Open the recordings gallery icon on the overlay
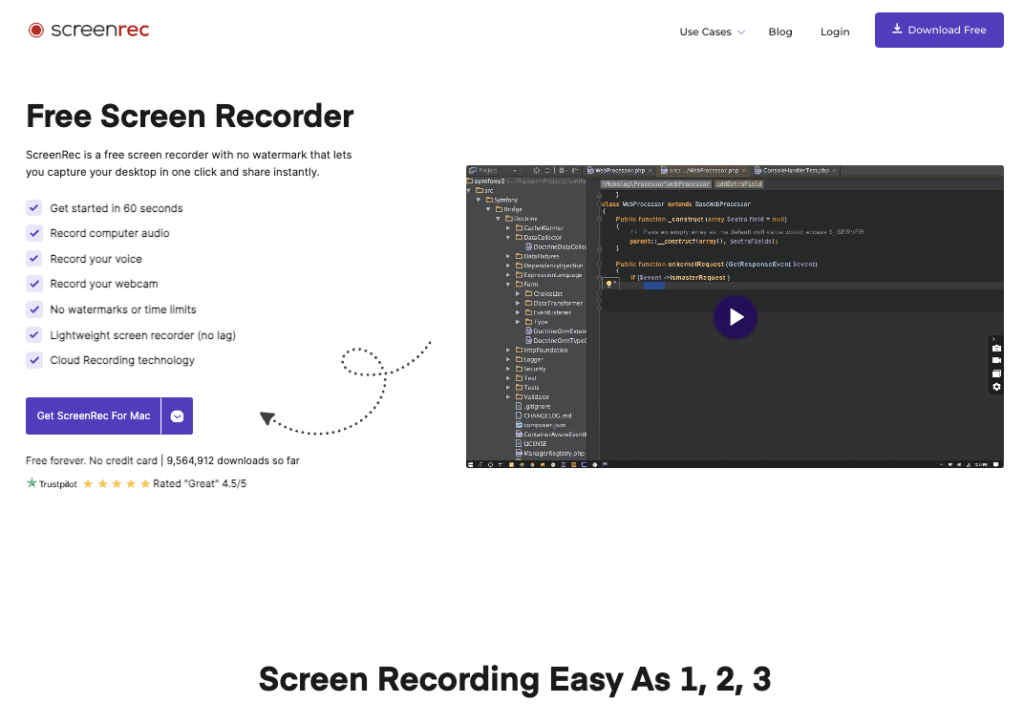The image size is (1024, 724). coord(996,373)
